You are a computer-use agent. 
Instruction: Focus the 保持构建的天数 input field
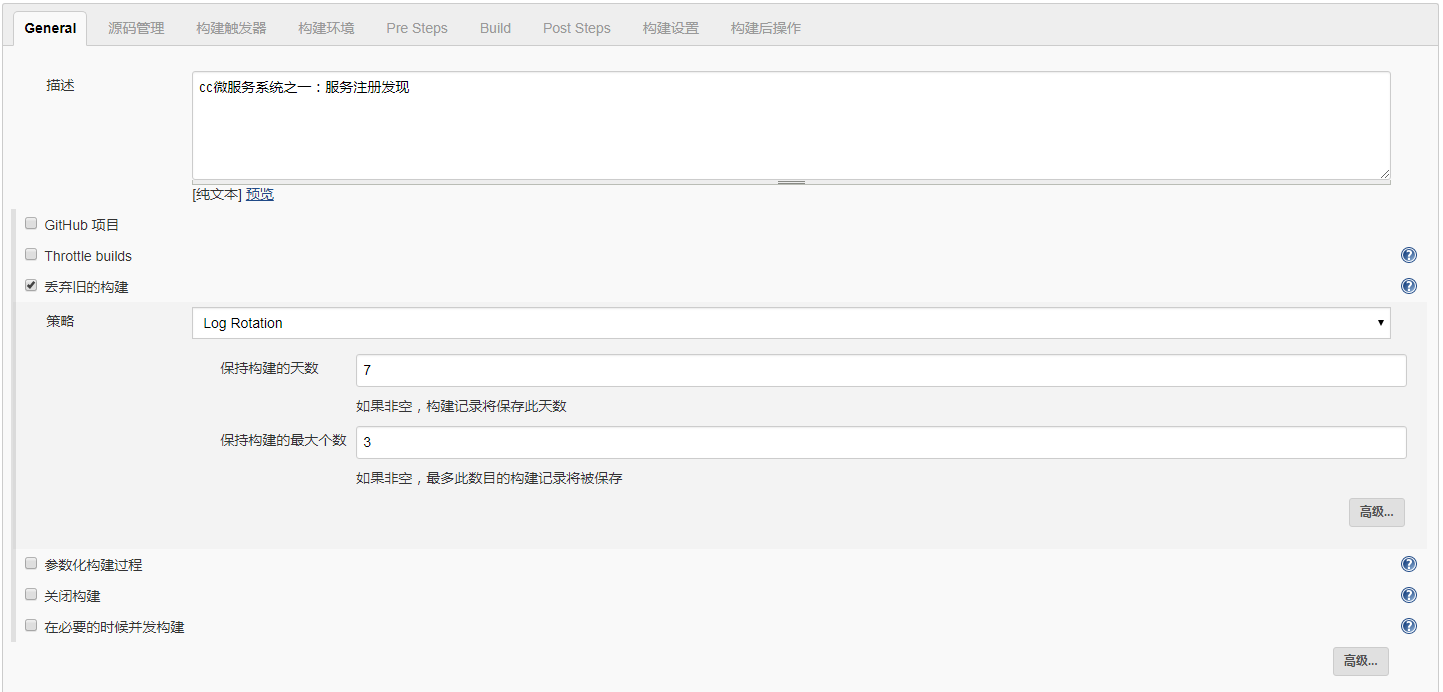pos(881,370)
